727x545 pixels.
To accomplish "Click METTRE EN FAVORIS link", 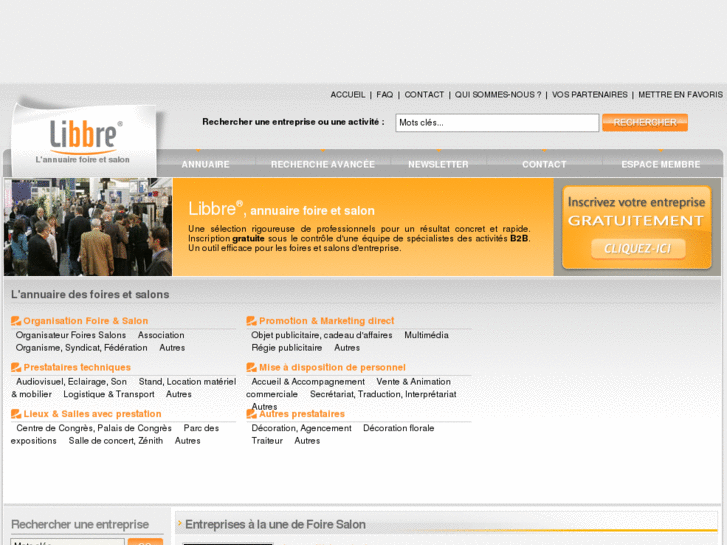I will (680, 95).
